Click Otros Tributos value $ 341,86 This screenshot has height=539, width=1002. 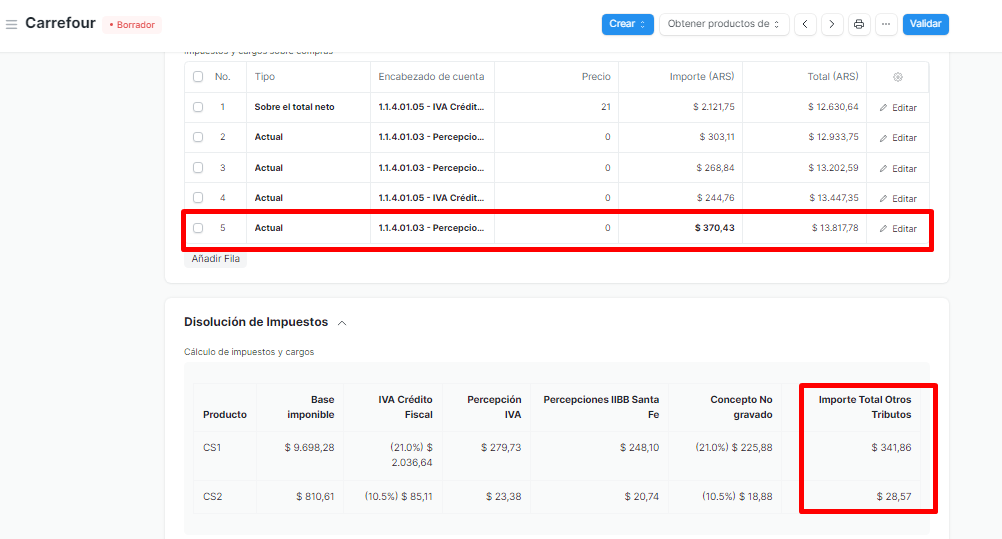click(x=891, y=448)
